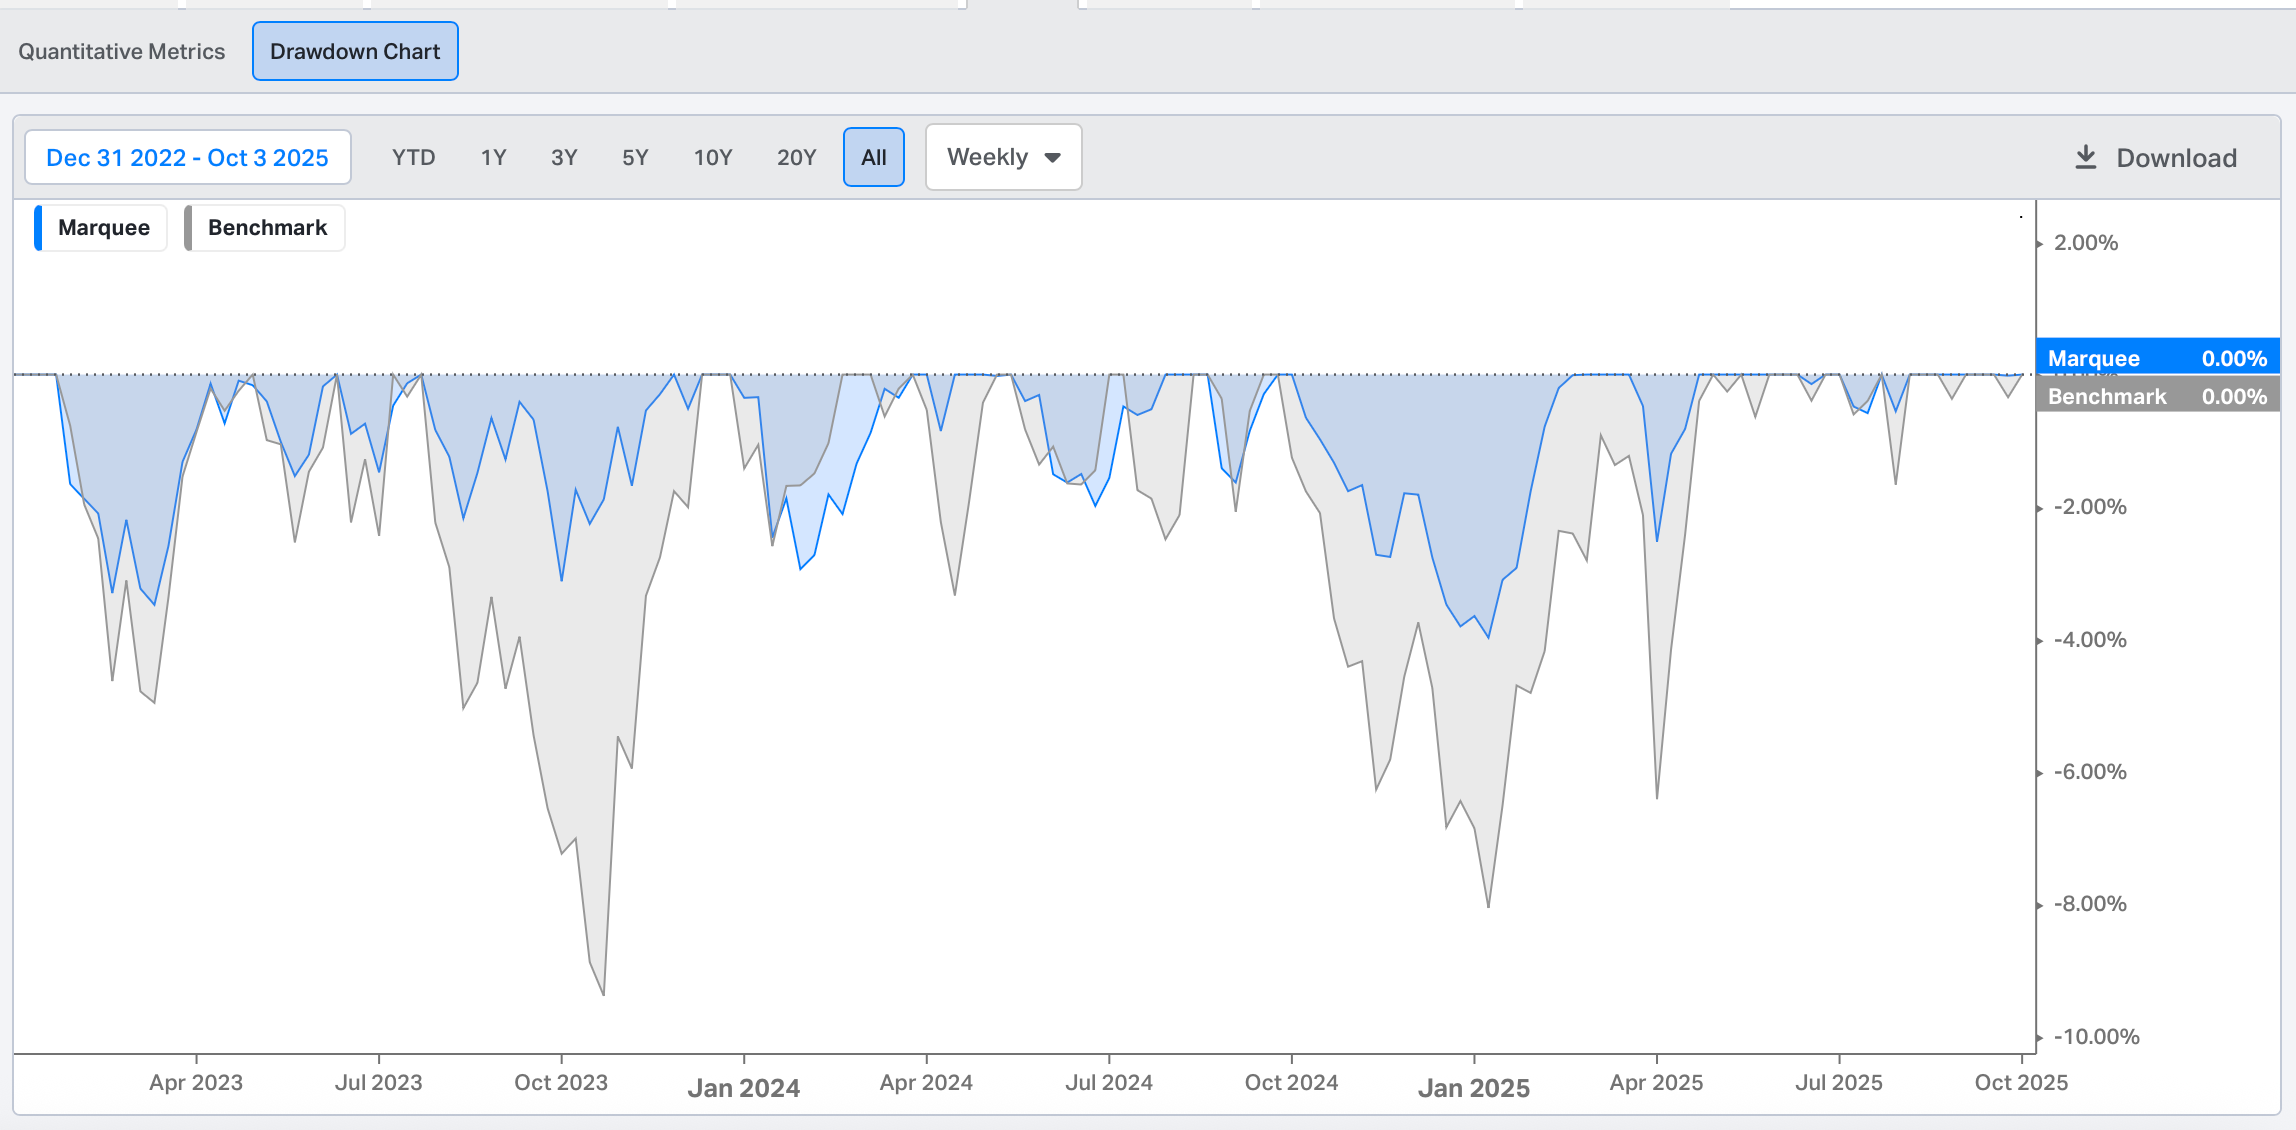This screenshot has height=1130, width=2296.
Task: Toggle the Marquee series legend
Action: click(x=104, y=228)
